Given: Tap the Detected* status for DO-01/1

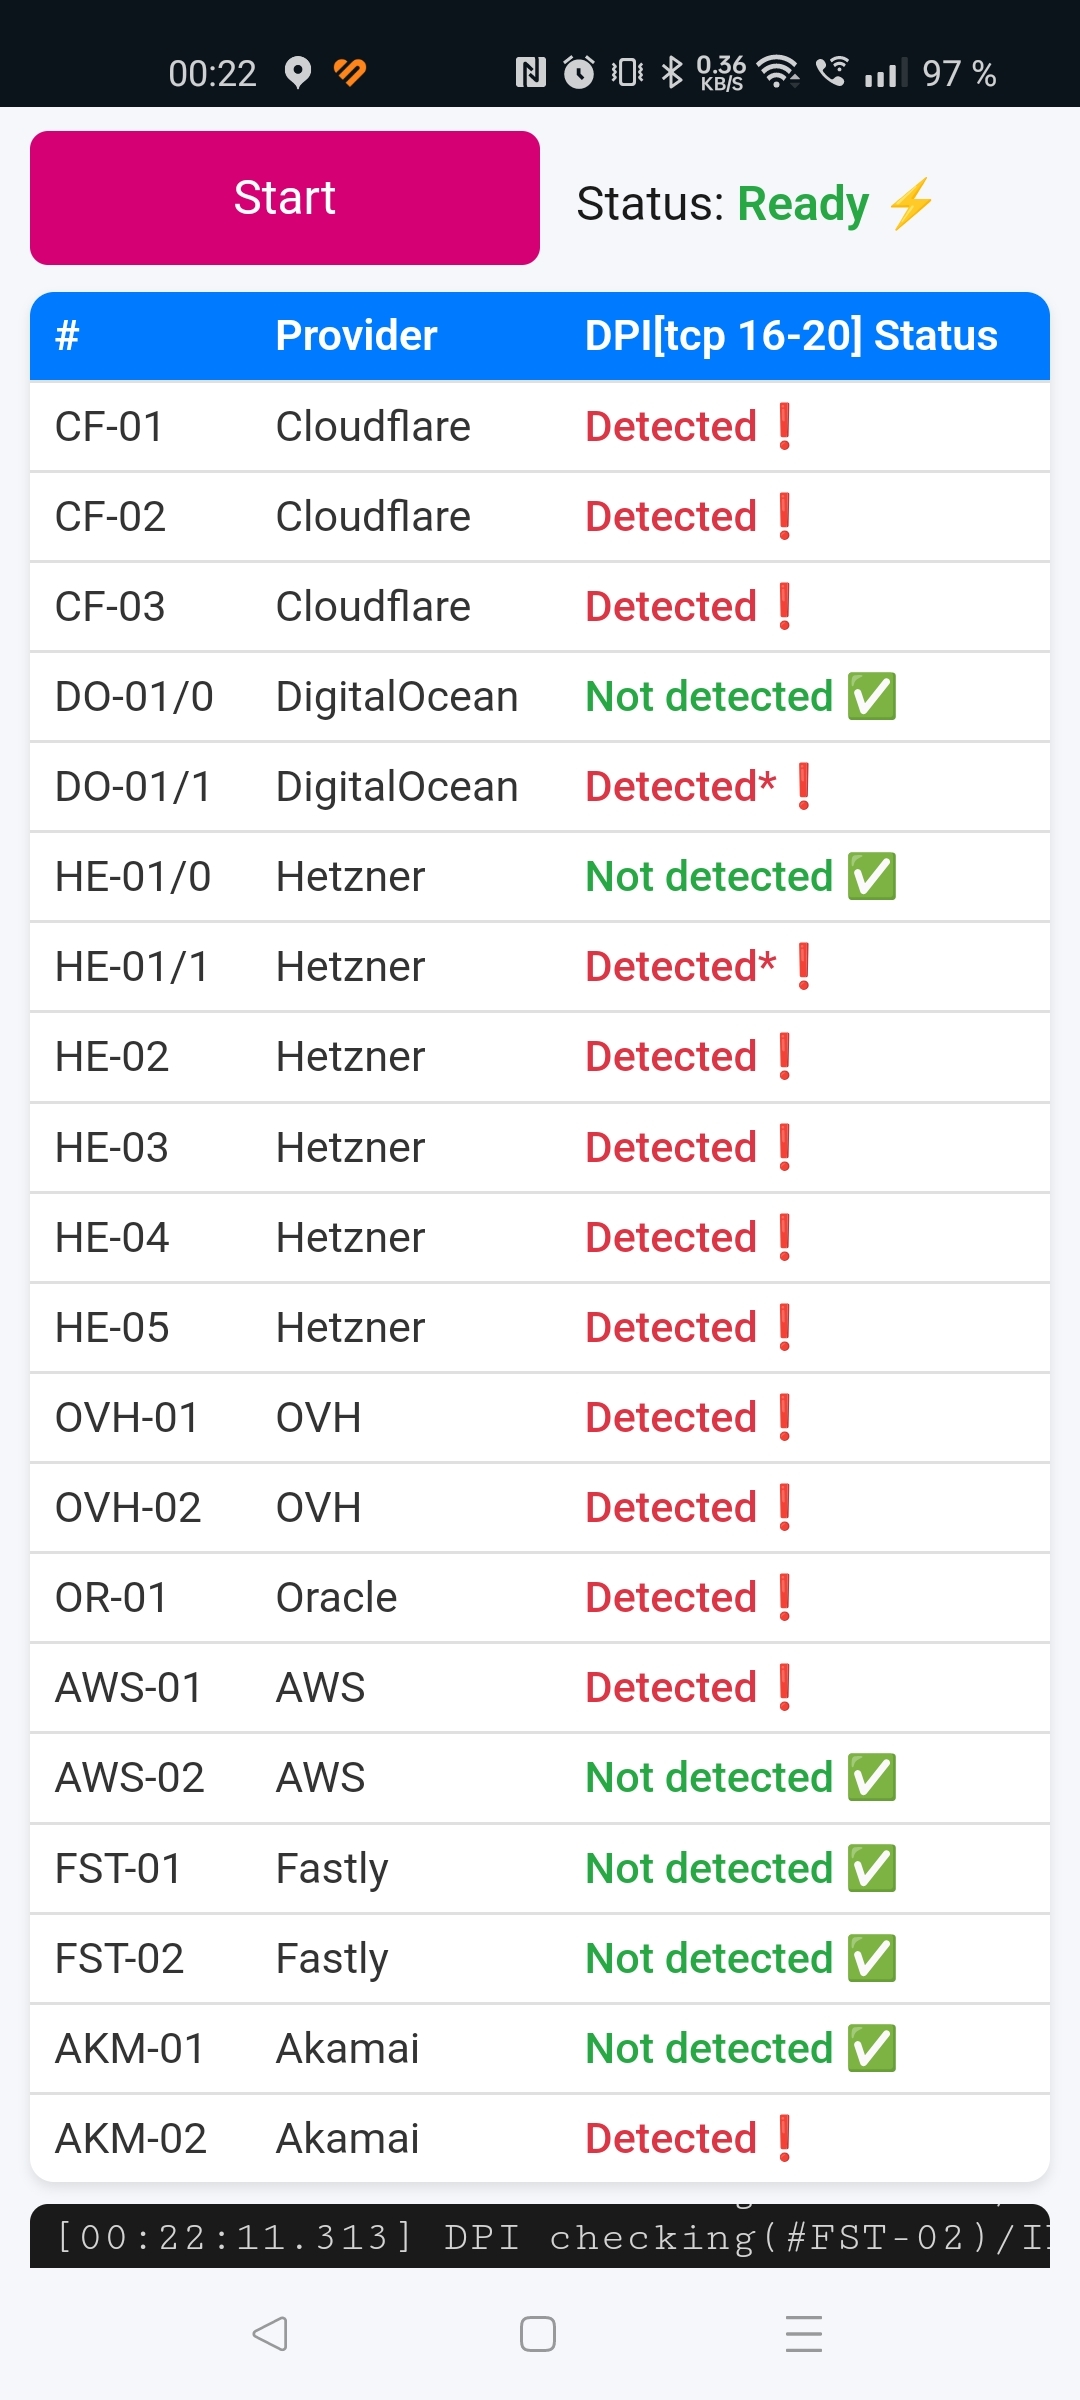Looking at the screenshot, I should pos(680,787).
